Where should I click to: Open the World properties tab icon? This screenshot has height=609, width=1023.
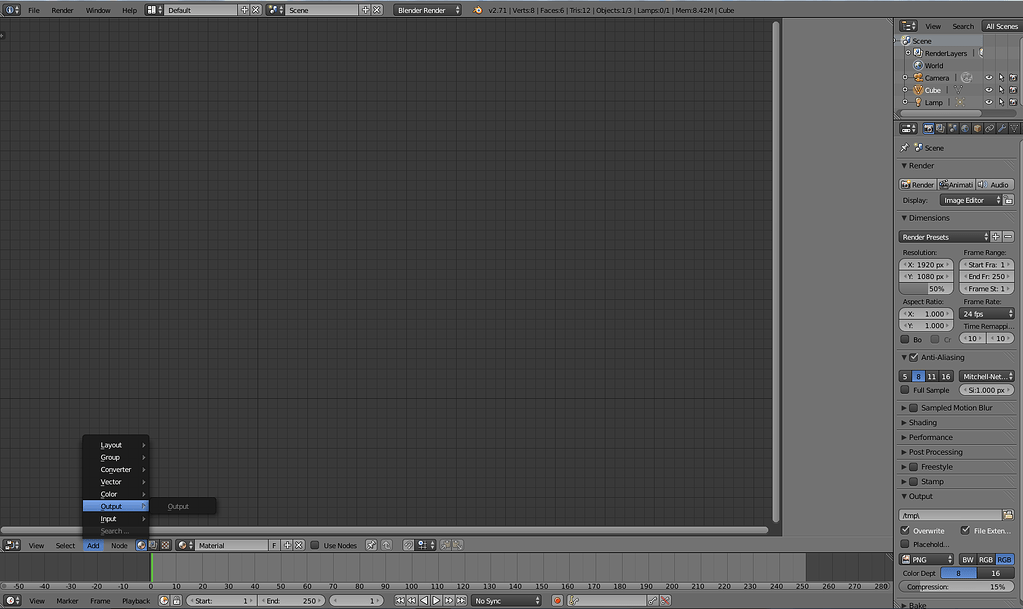click(x=965, y=129)
